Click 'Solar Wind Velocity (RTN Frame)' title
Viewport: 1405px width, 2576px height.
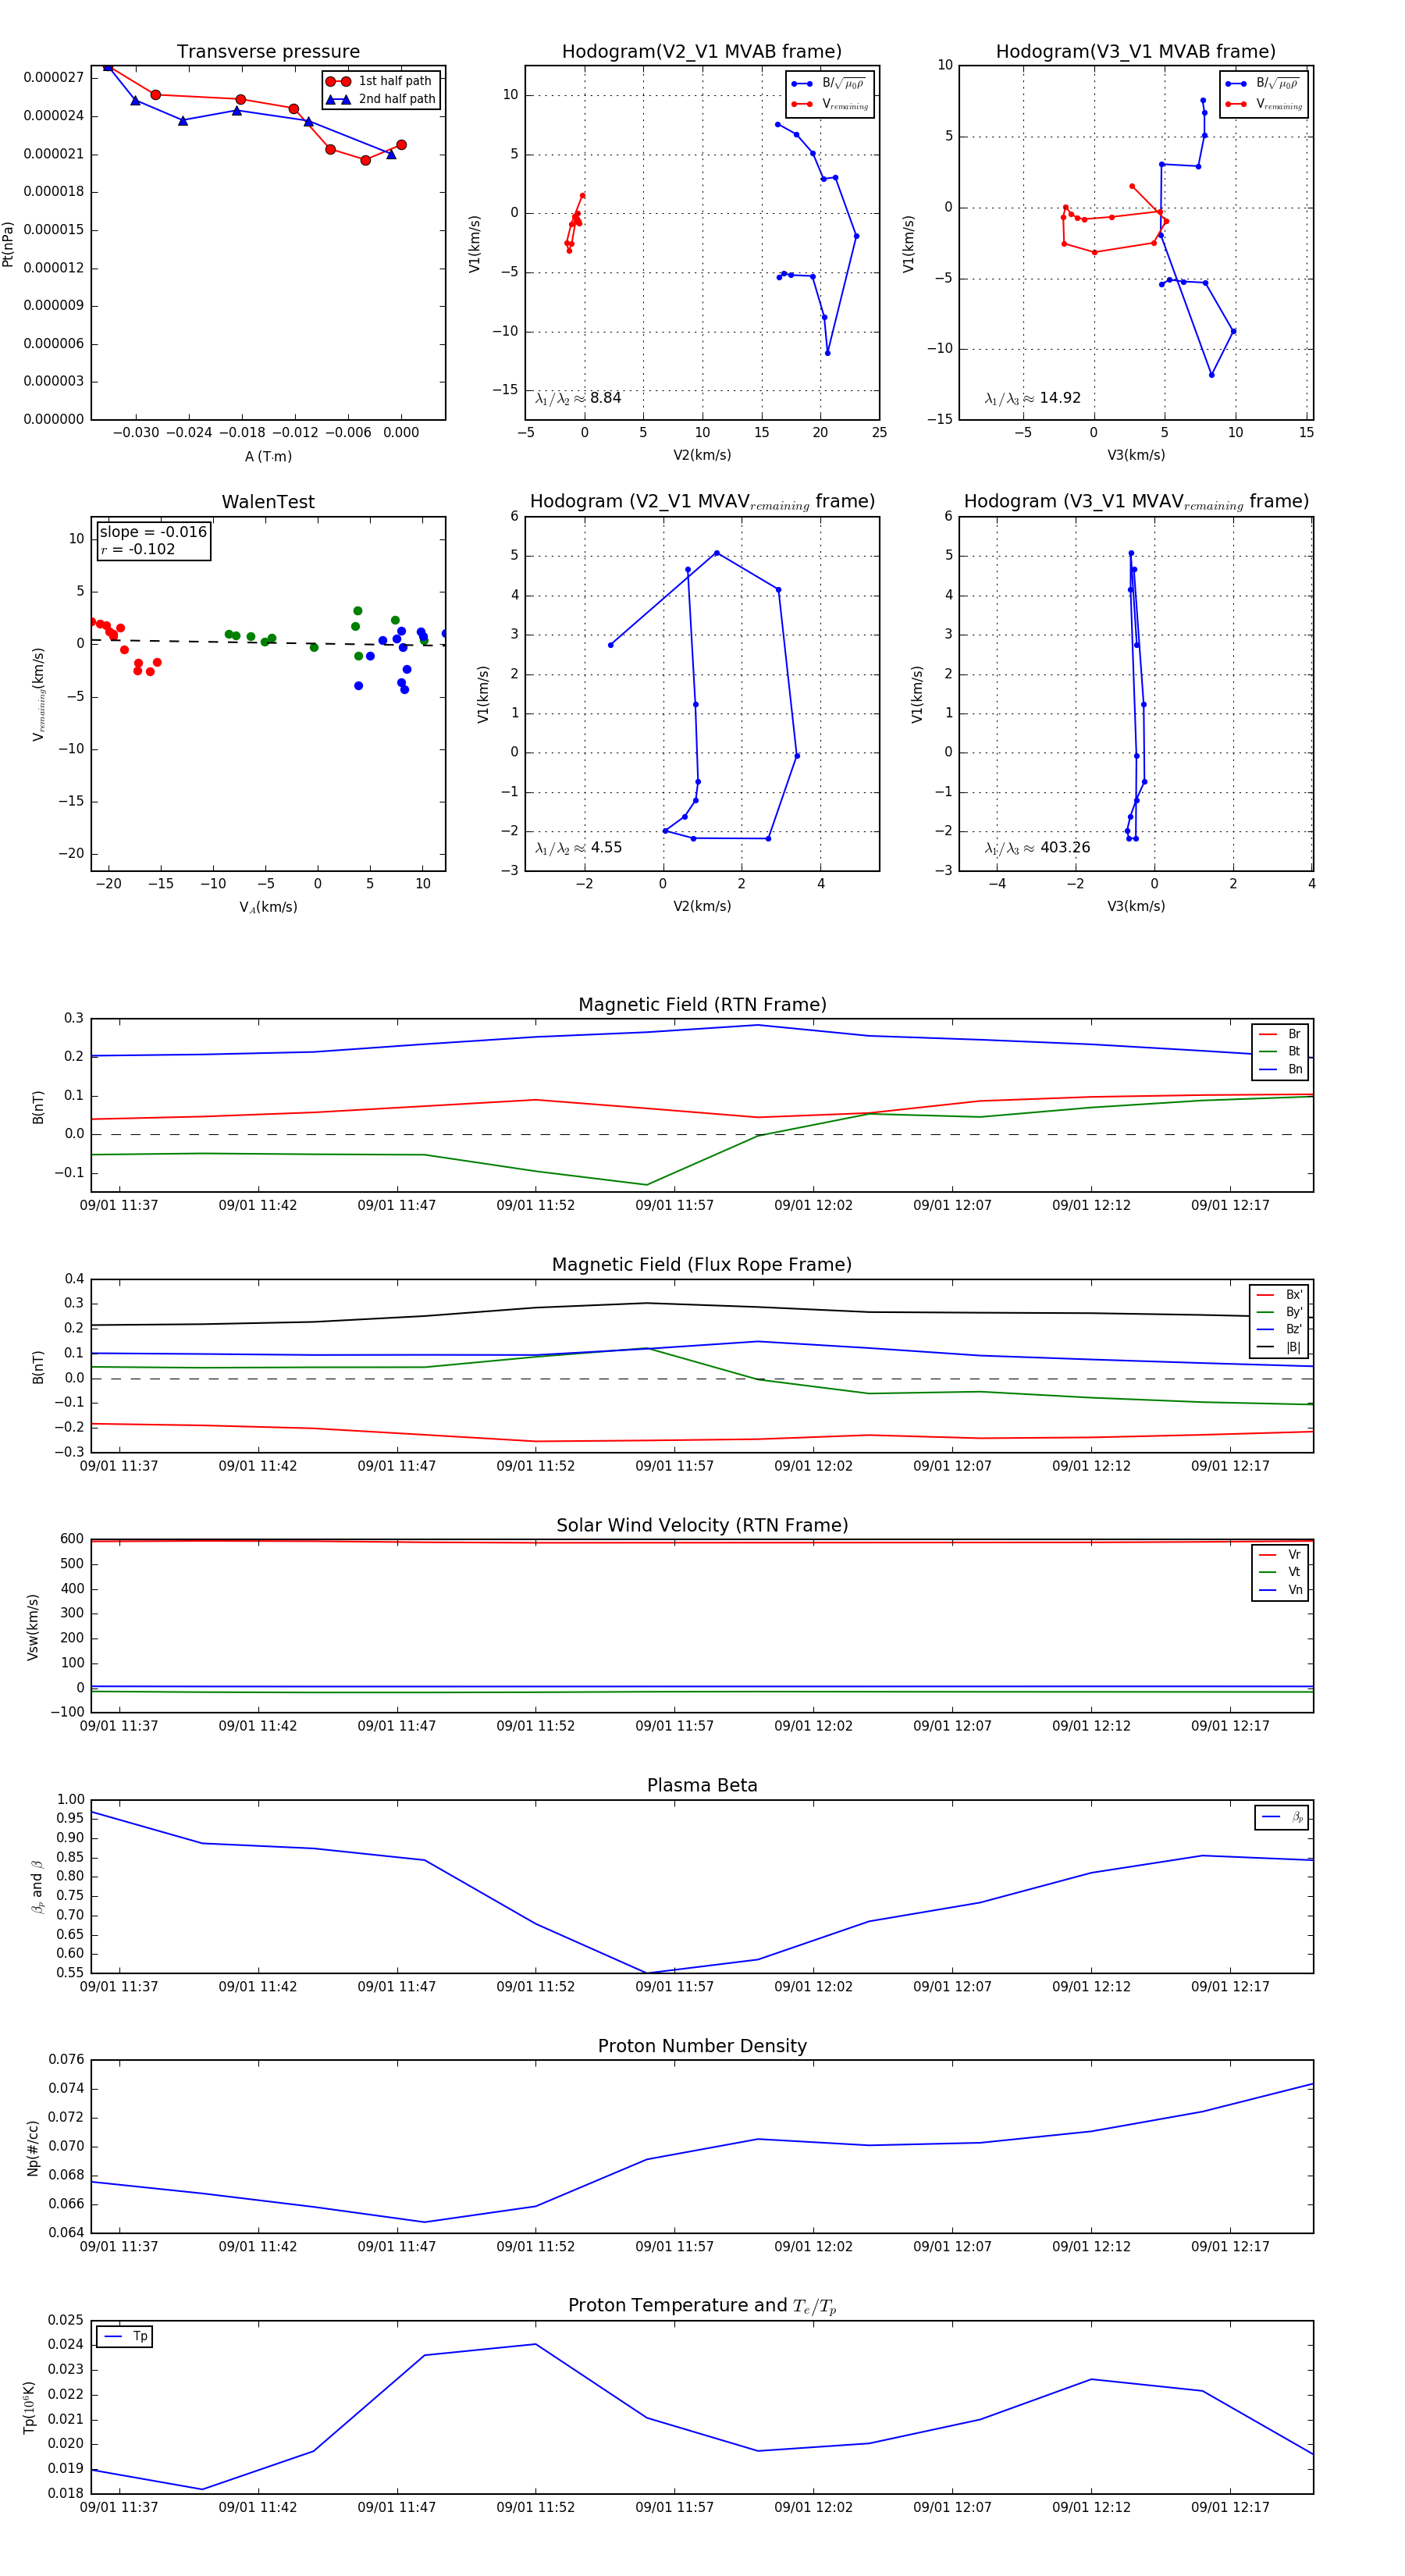[x=702, y=1525]
